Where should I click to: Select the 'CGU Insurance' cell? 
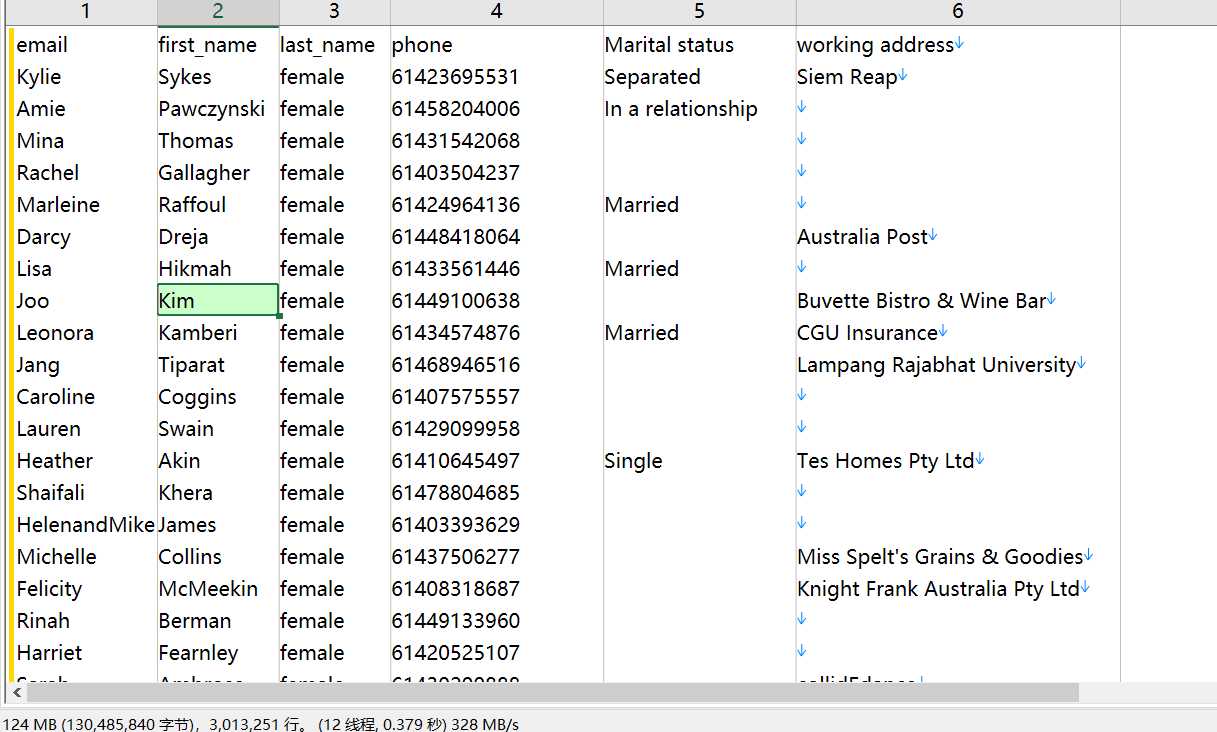[x=958, y=333]
